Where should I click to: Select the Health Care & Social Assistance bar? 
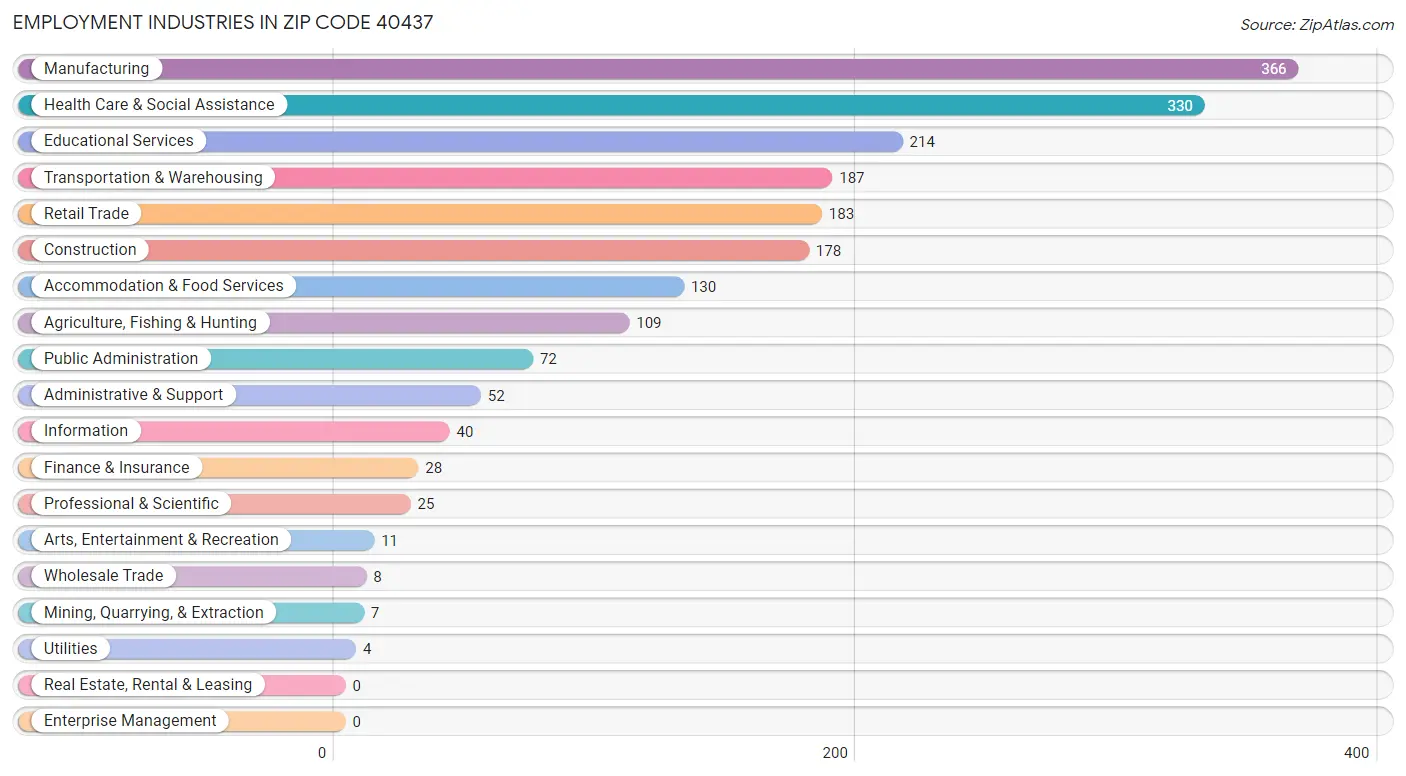(x=611, y=105)
